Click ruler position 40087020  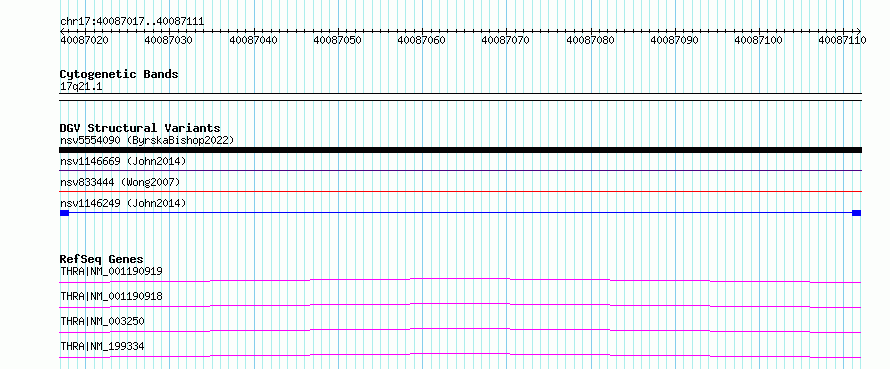pyautogui.click(x=85, y=40)
